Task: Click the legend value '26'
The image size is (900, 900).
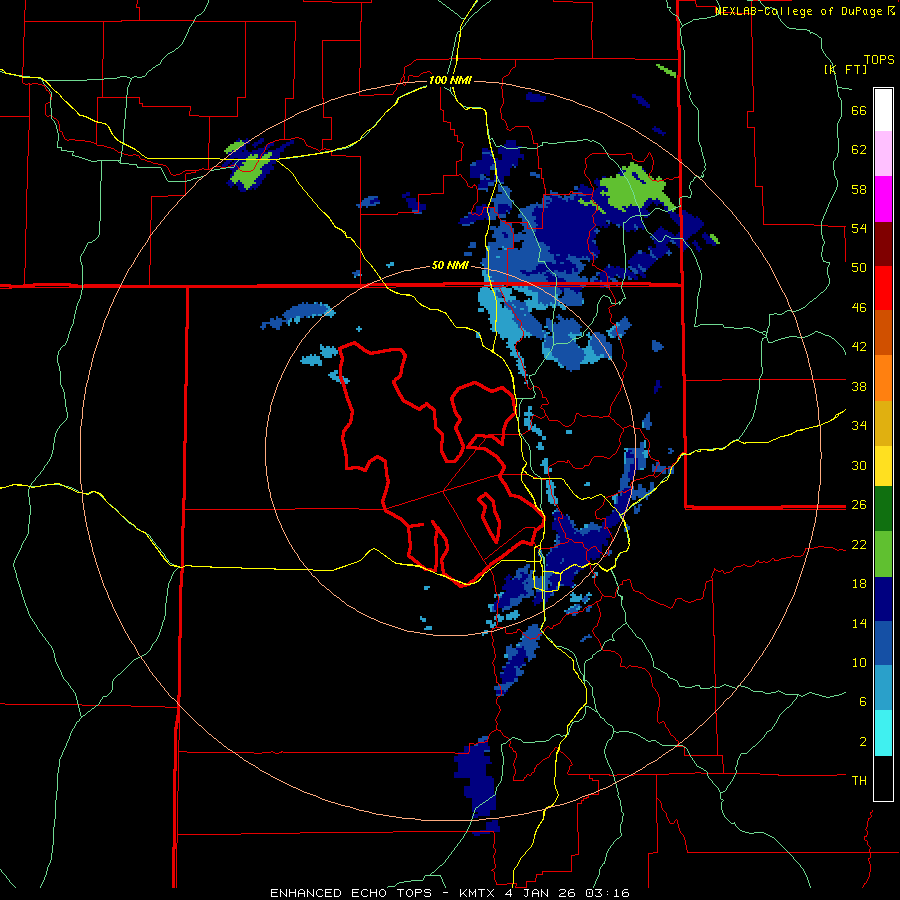Action: point(859,505)
